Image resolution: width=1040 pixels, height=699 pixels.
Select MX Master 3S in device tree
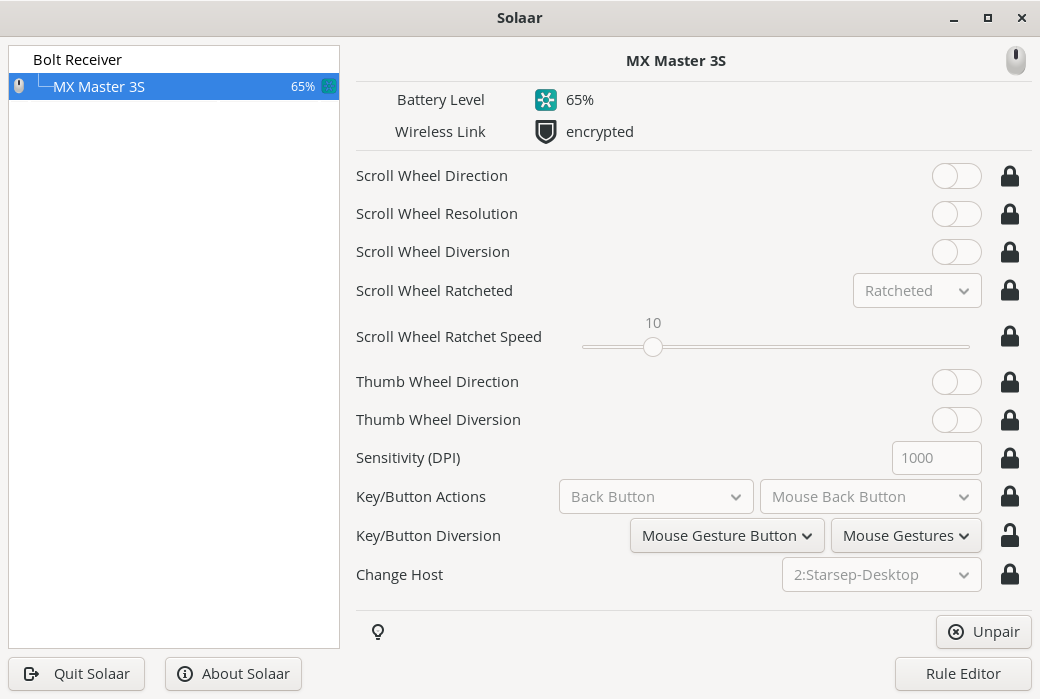[x=99, y=87]
